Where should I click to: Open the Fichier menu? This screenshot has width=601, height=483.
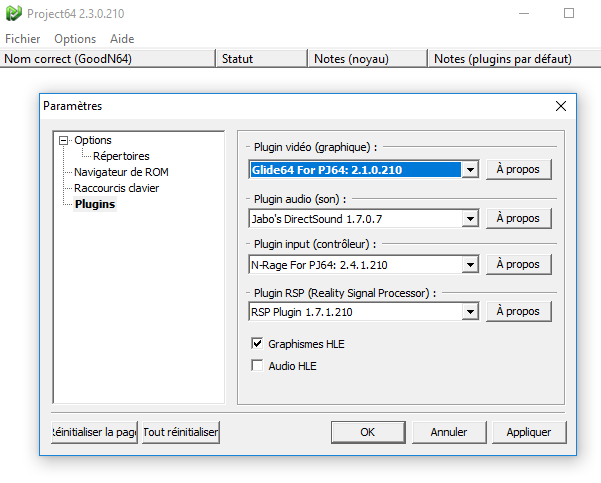[23, 39]
